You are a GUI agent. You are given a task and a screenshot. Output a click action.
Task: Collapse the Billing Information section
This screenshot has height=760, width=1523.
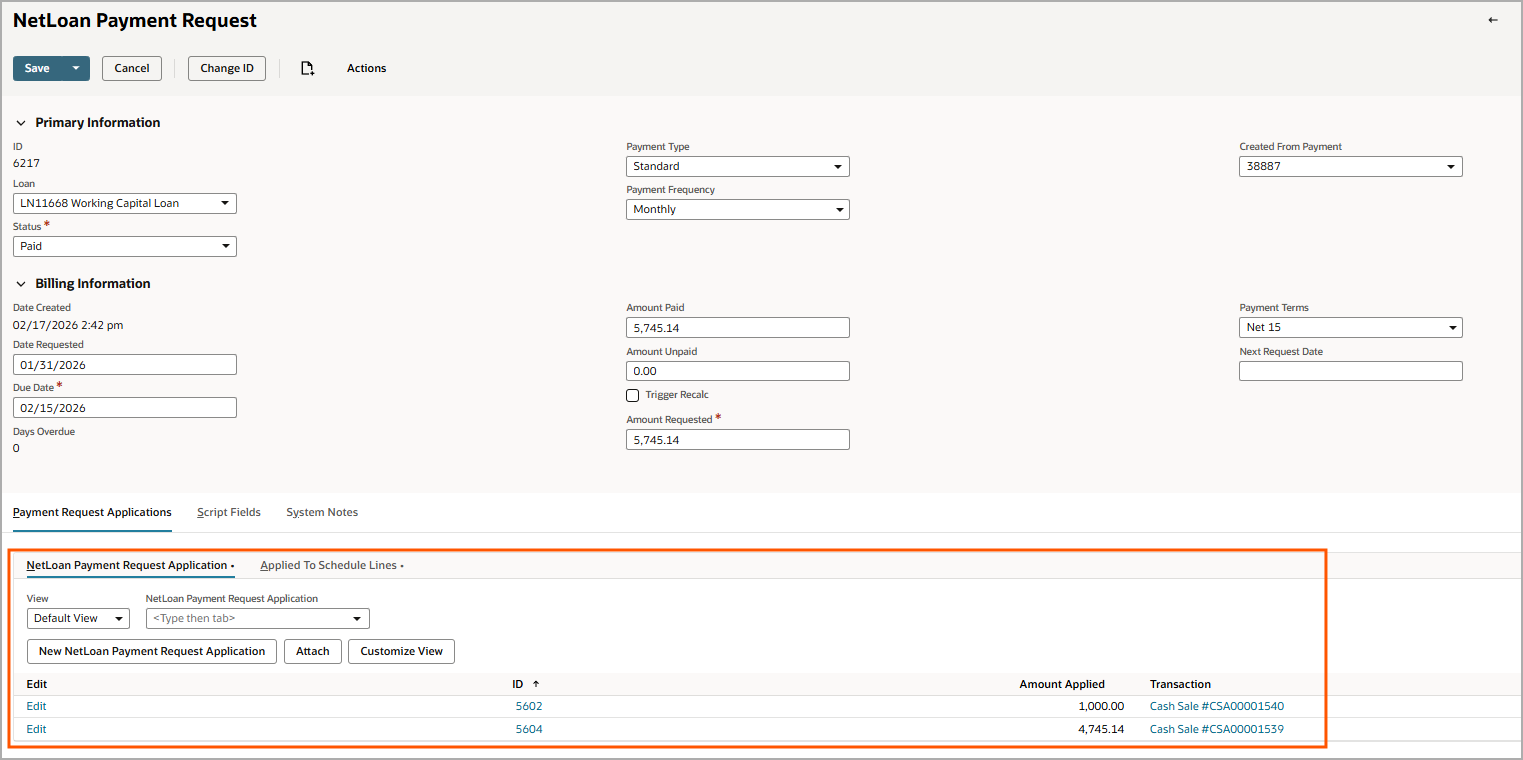pos(21,284)
